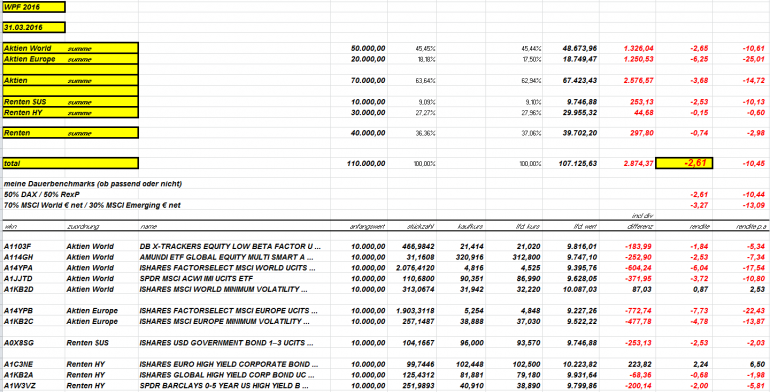
Task: Click the 31.03.2016 date cell
Action: click(33, 28)
